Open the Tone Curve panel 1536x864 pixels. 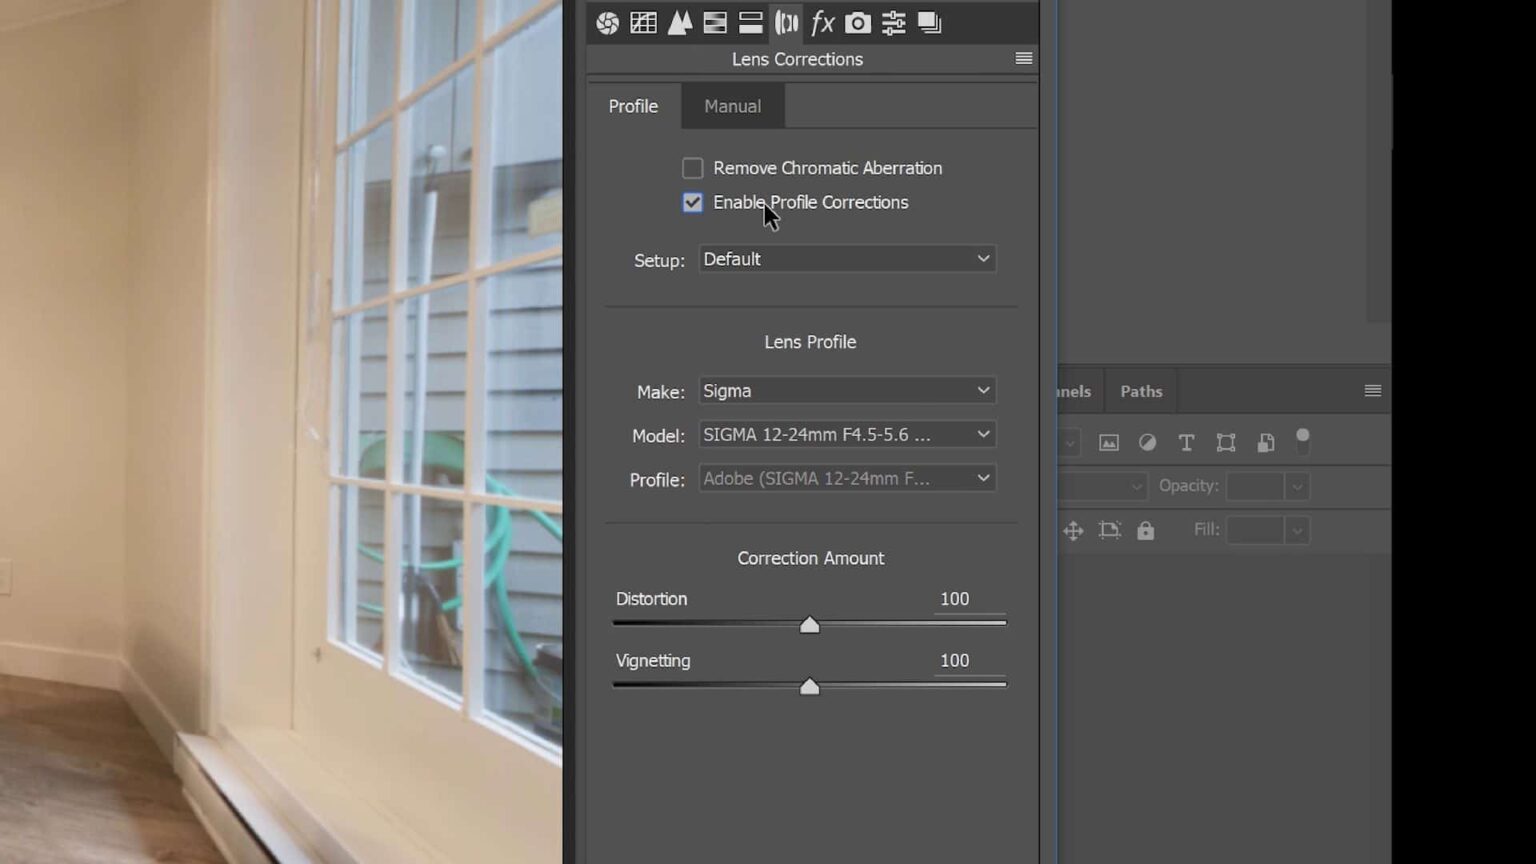click(643, 22)
